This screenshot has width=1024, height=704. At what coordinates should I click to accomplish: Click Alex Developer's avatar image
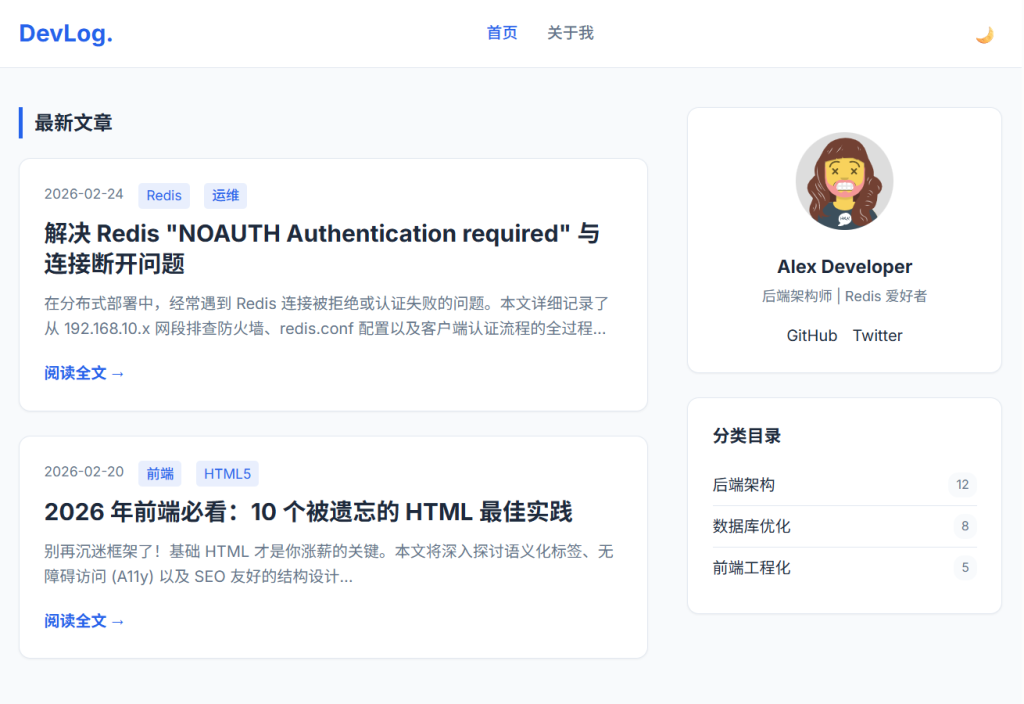[844, 182]
